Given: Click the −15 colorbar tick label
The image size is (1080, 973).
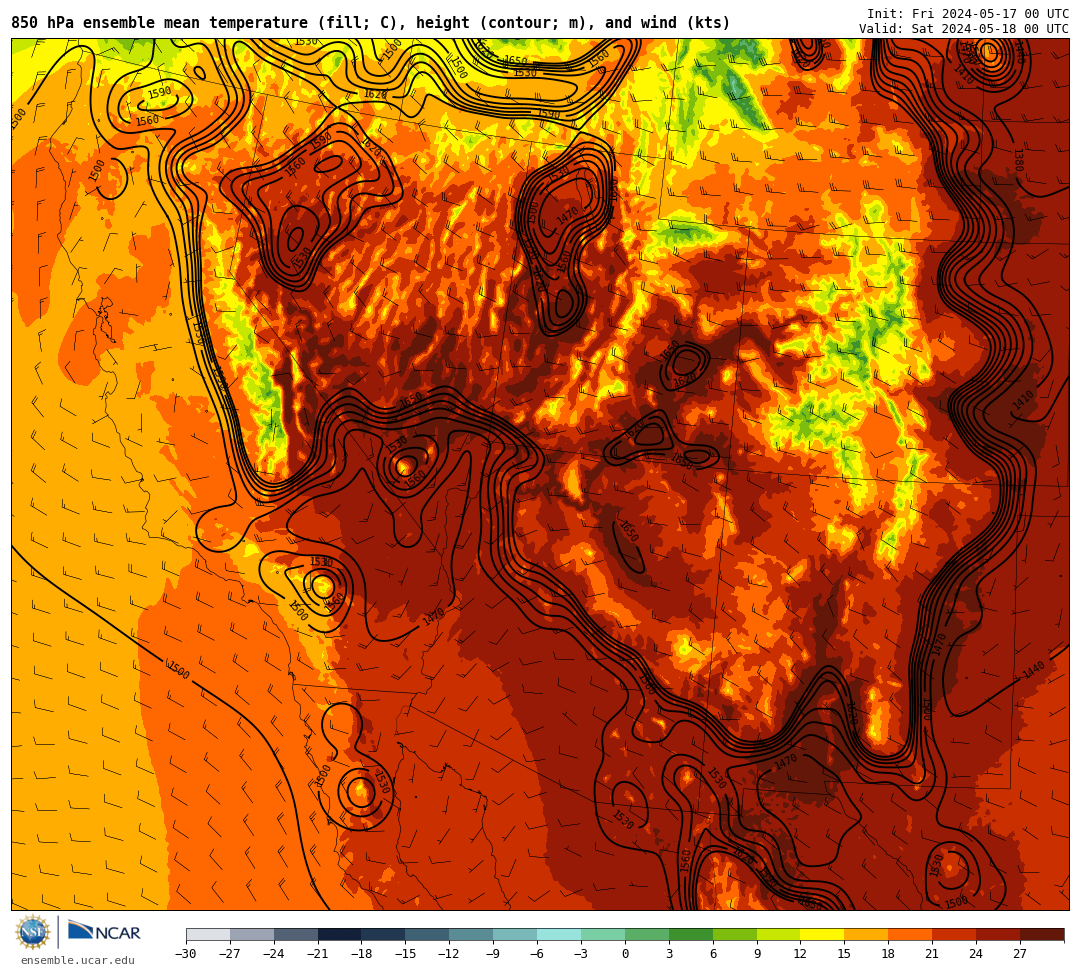Looking at the screenshot, I should [x=406, y=954].
